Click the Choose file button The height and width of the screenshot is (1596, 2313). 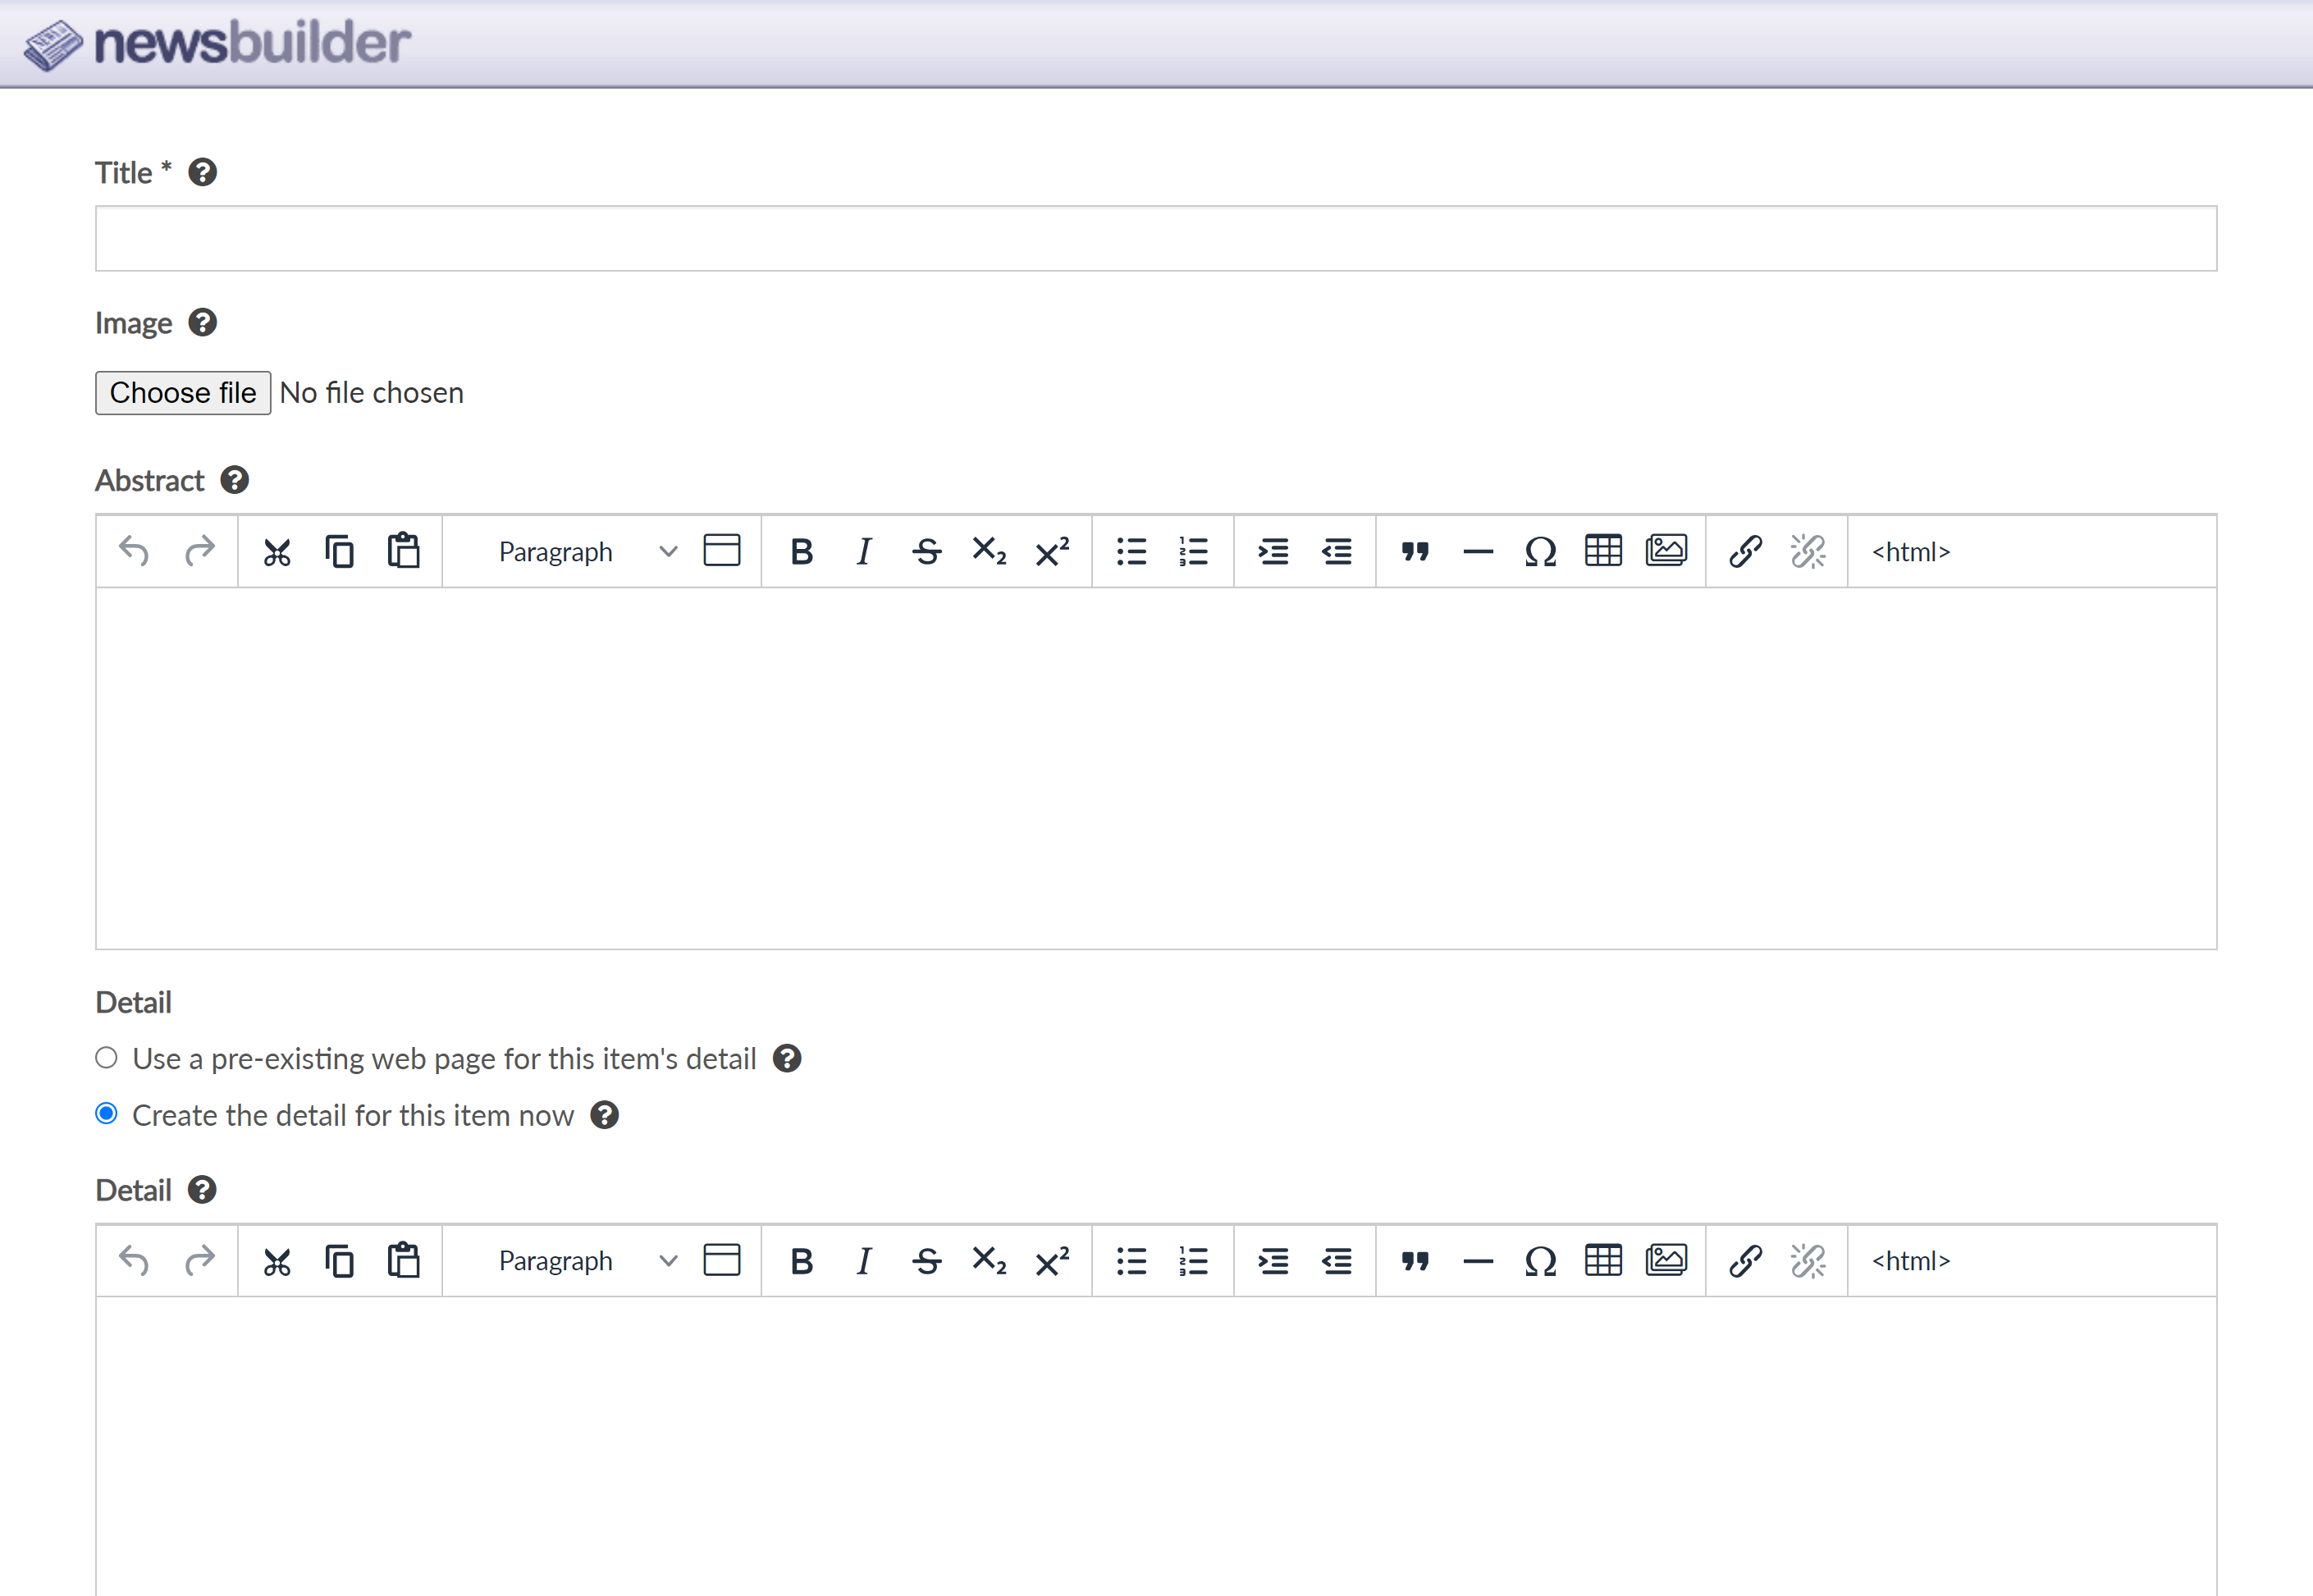tap(183, 393)
